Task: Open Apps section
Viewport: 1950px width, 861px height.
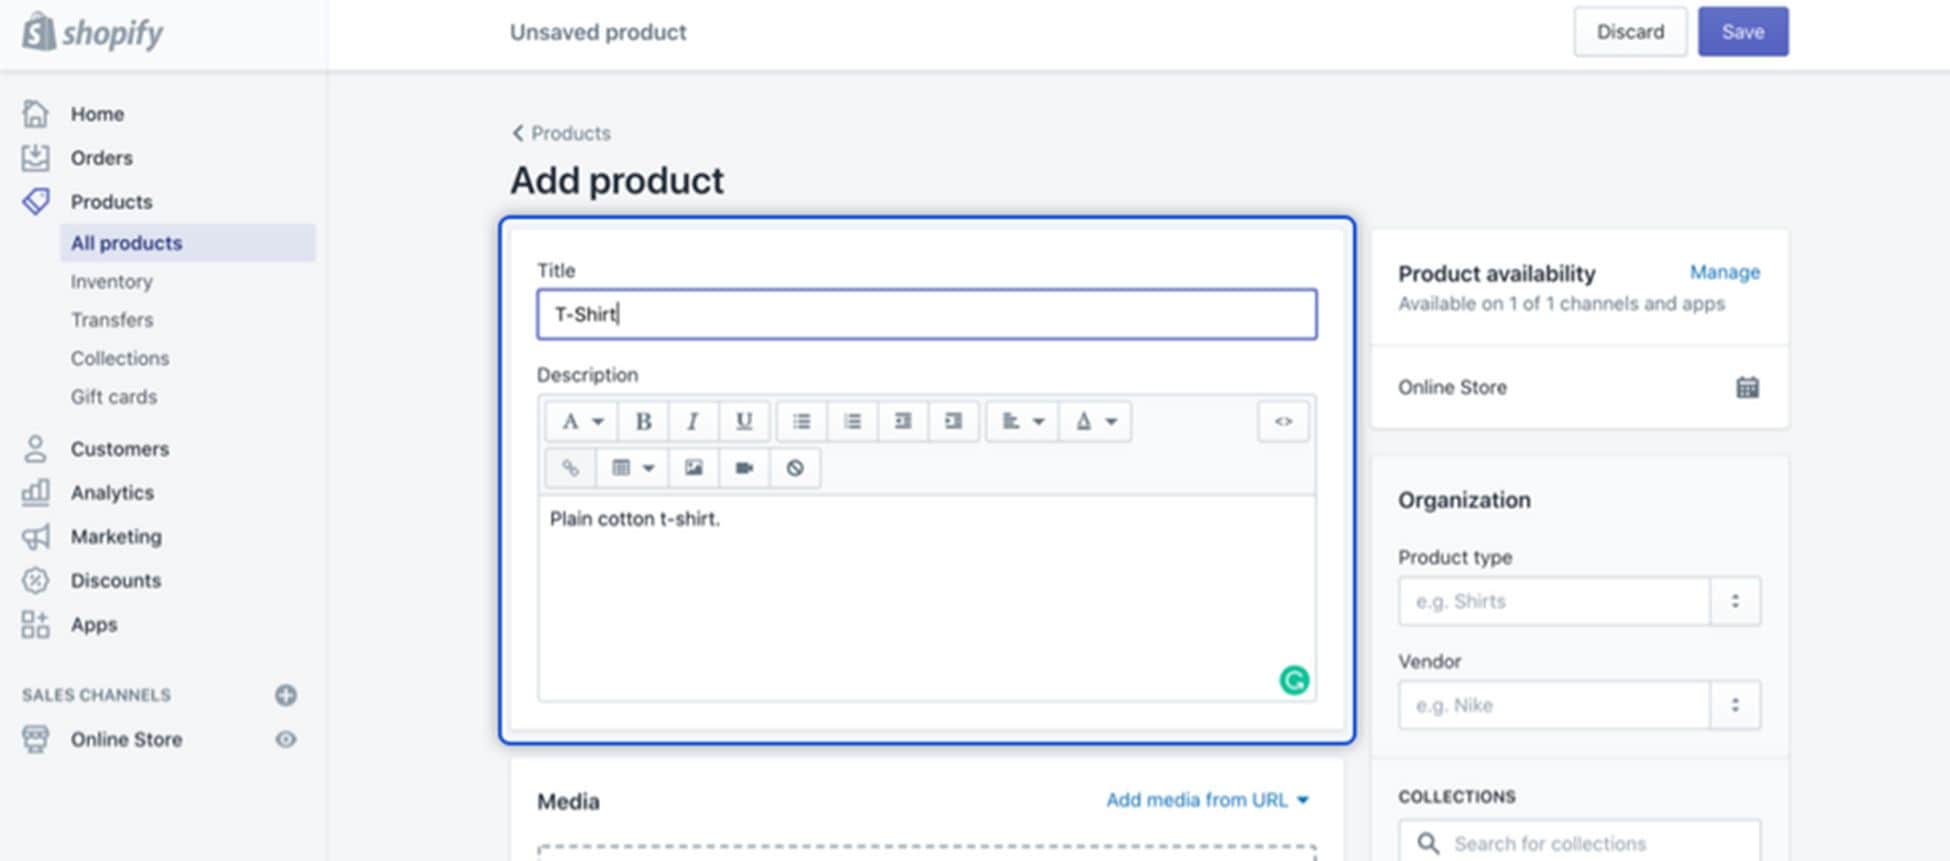Action: coord(93,625)
